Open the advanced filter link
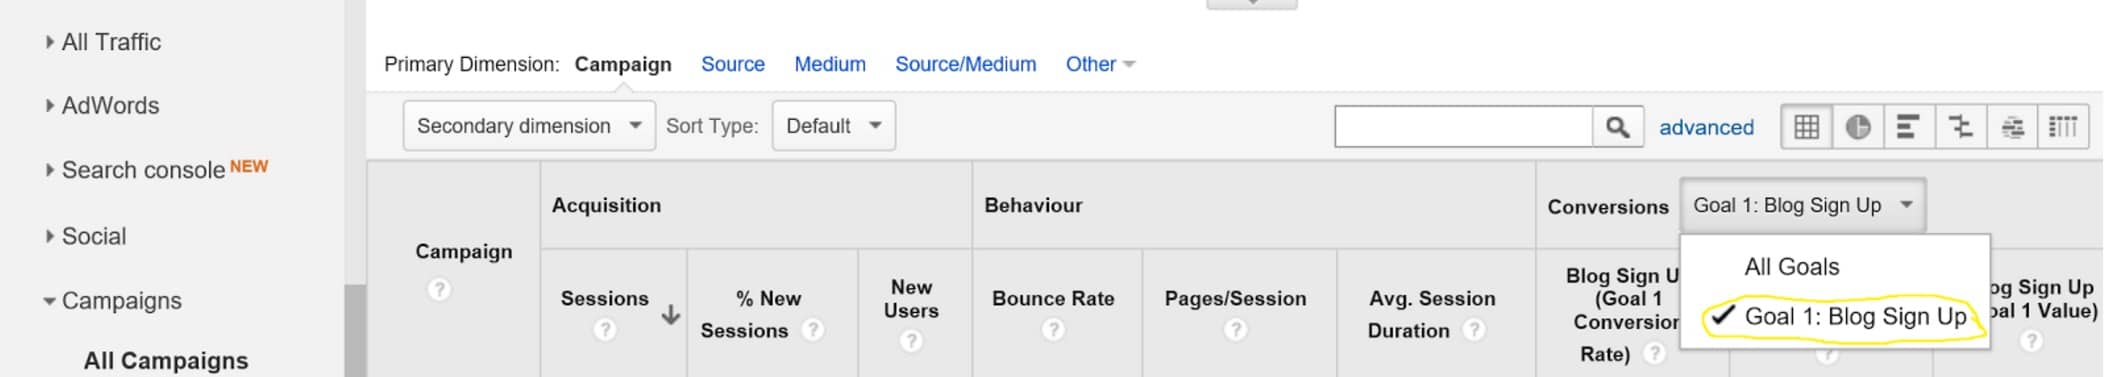The height and width of the screenshot is (377, 2105). click(x=1706, y=128)
